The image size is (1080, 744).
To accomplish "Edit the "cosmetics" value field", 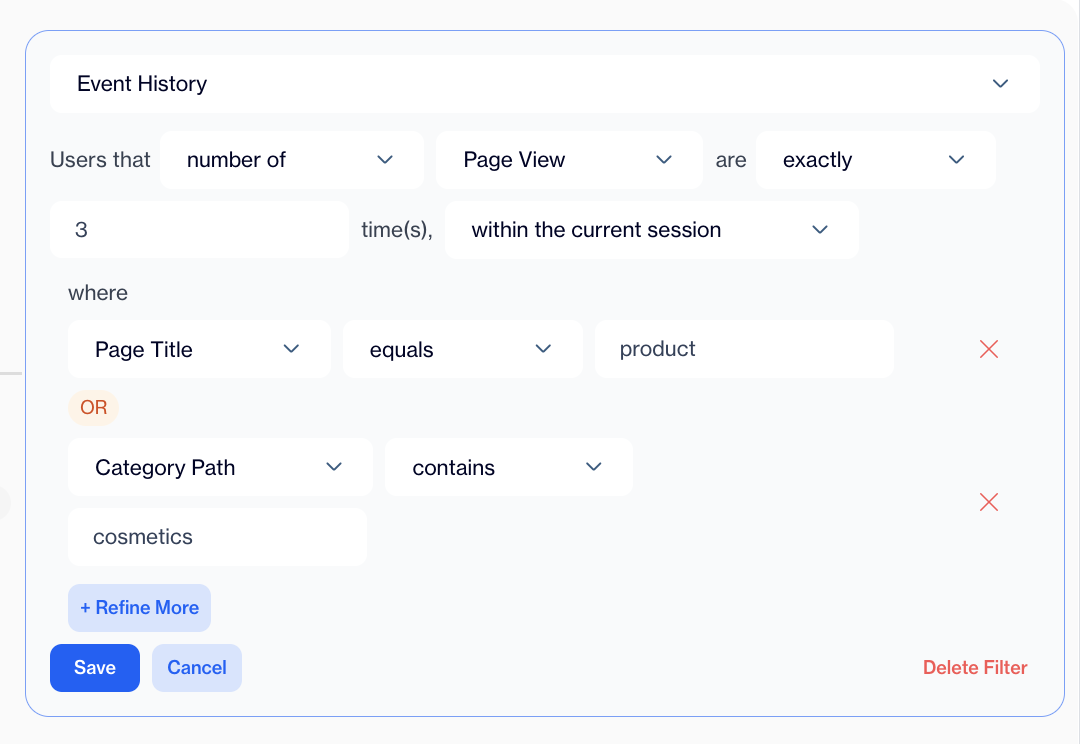I will pos(217,537).
